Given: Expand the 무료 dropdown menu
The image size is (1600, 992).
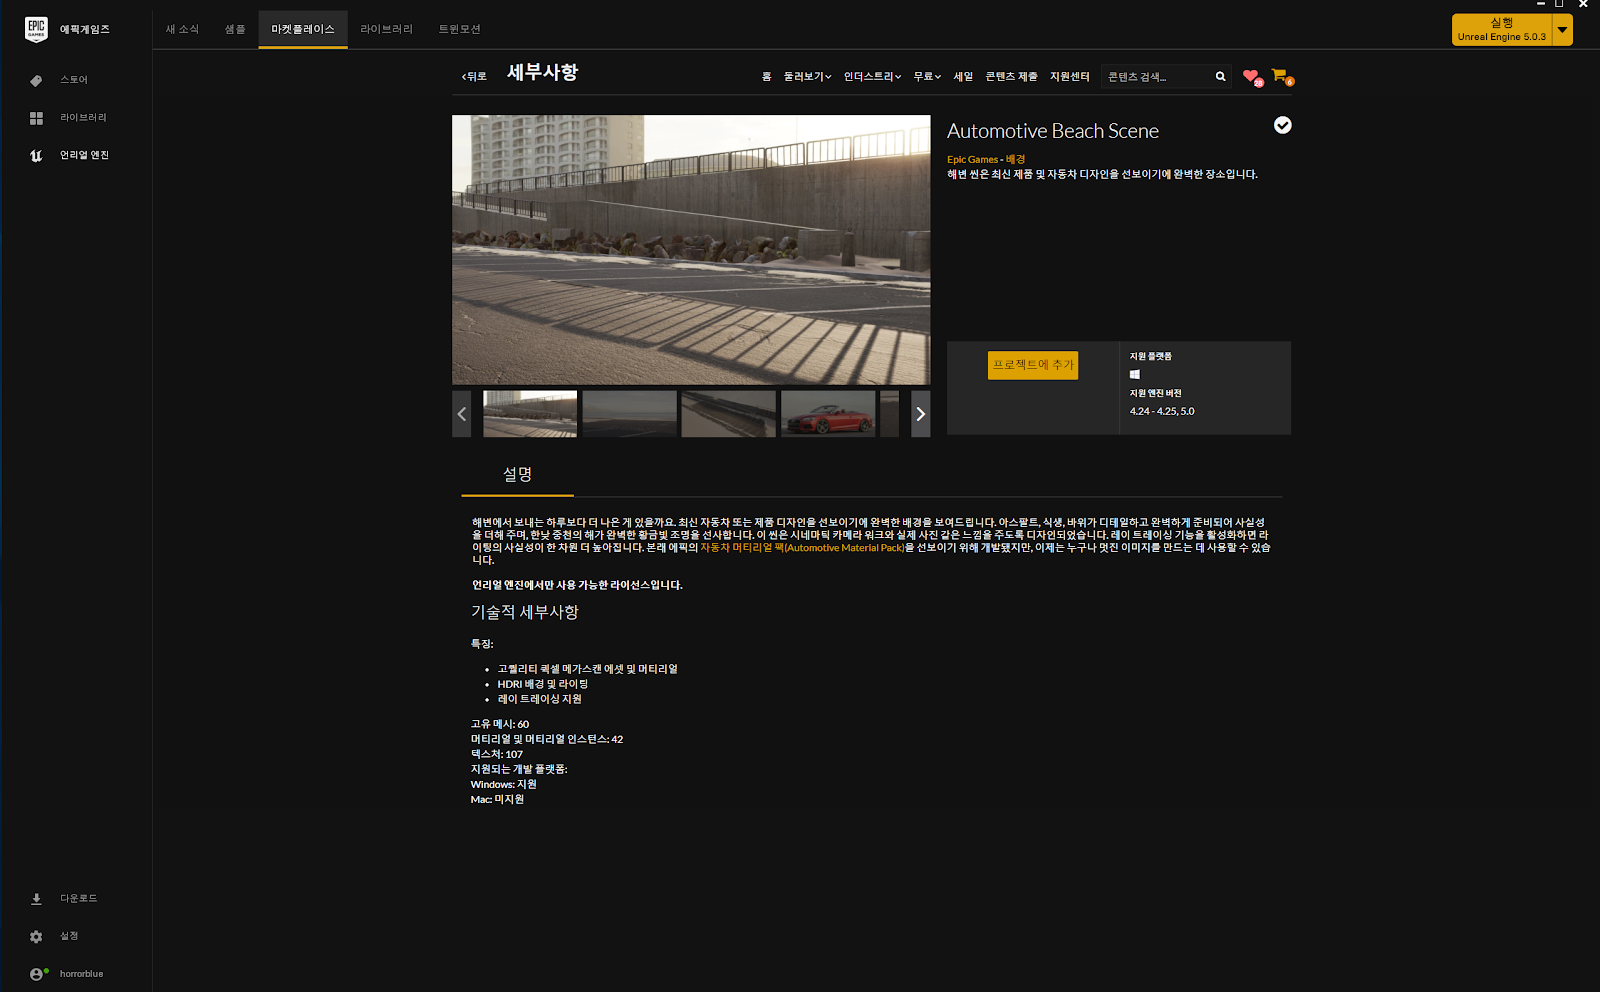Looking at the screenshot, I should [927, 77].
